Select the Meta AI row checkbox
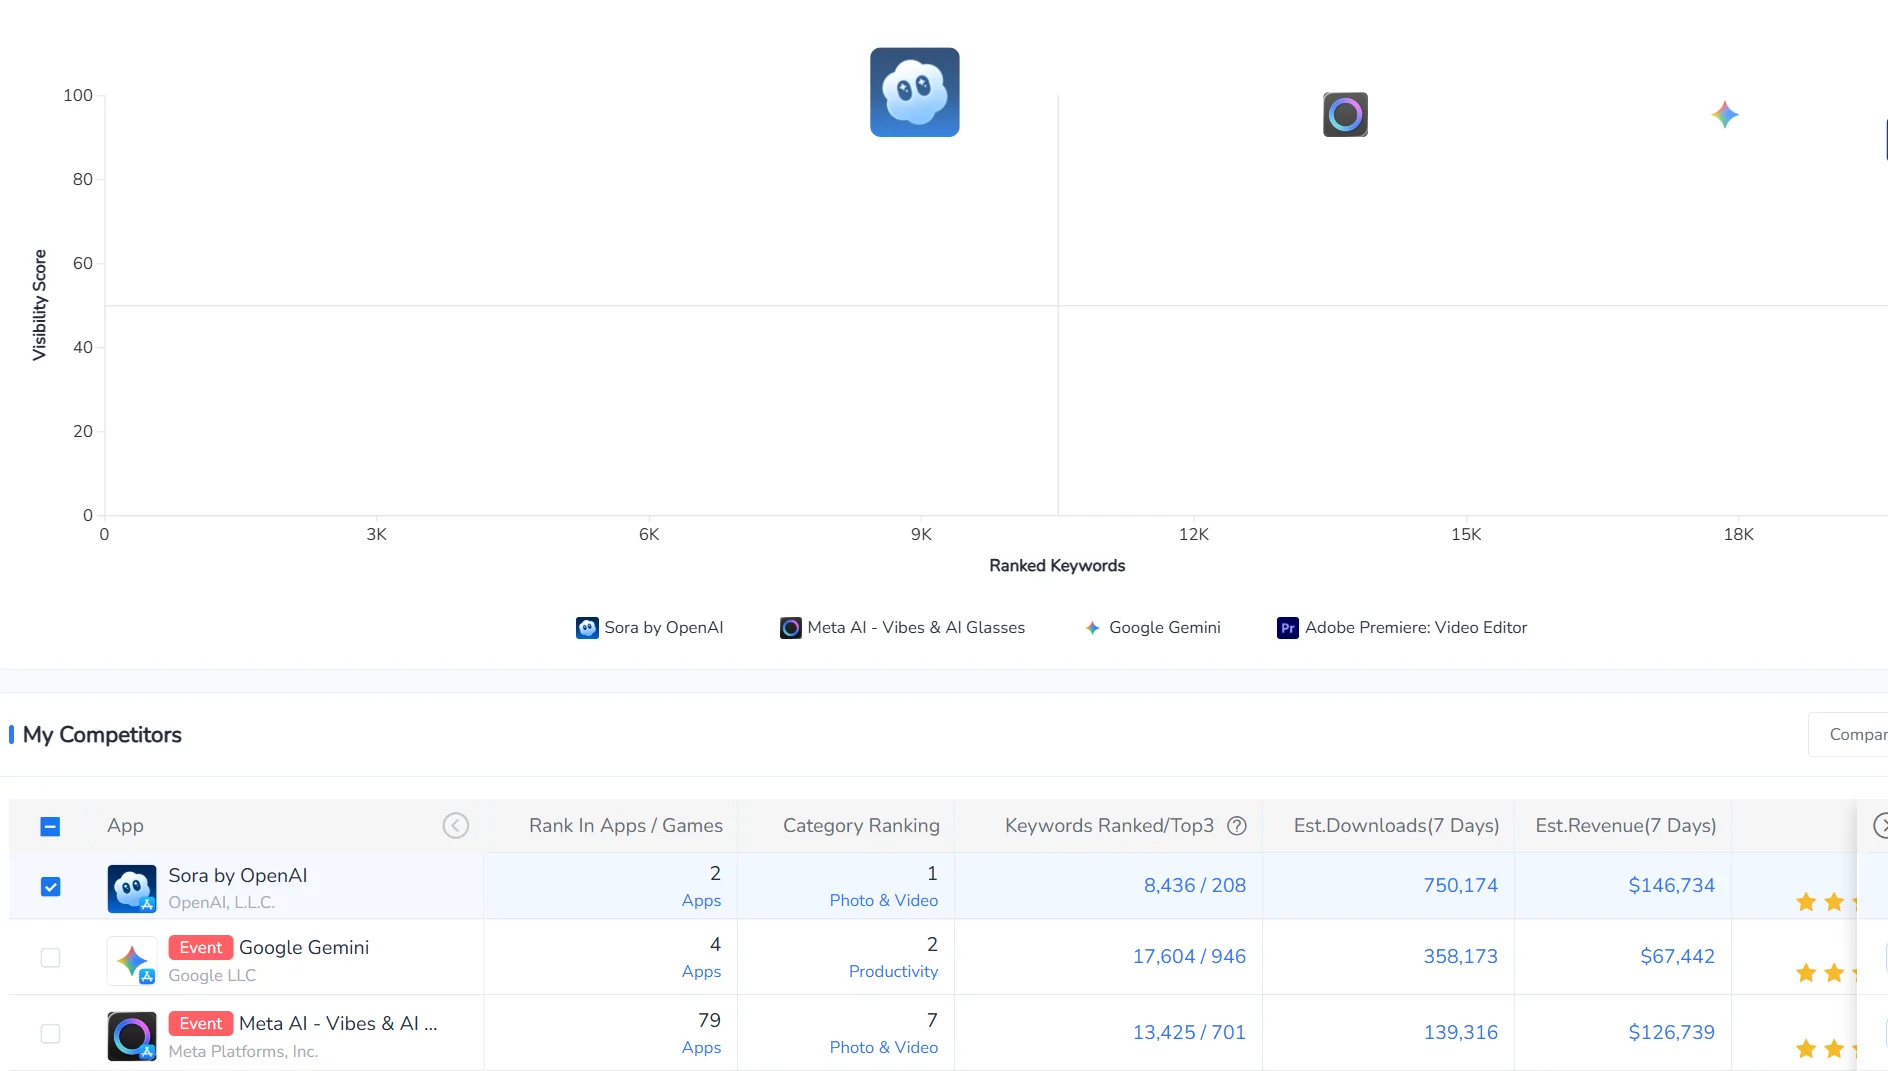This screenshot has height=1071, width=1888. coord(50,1034)
